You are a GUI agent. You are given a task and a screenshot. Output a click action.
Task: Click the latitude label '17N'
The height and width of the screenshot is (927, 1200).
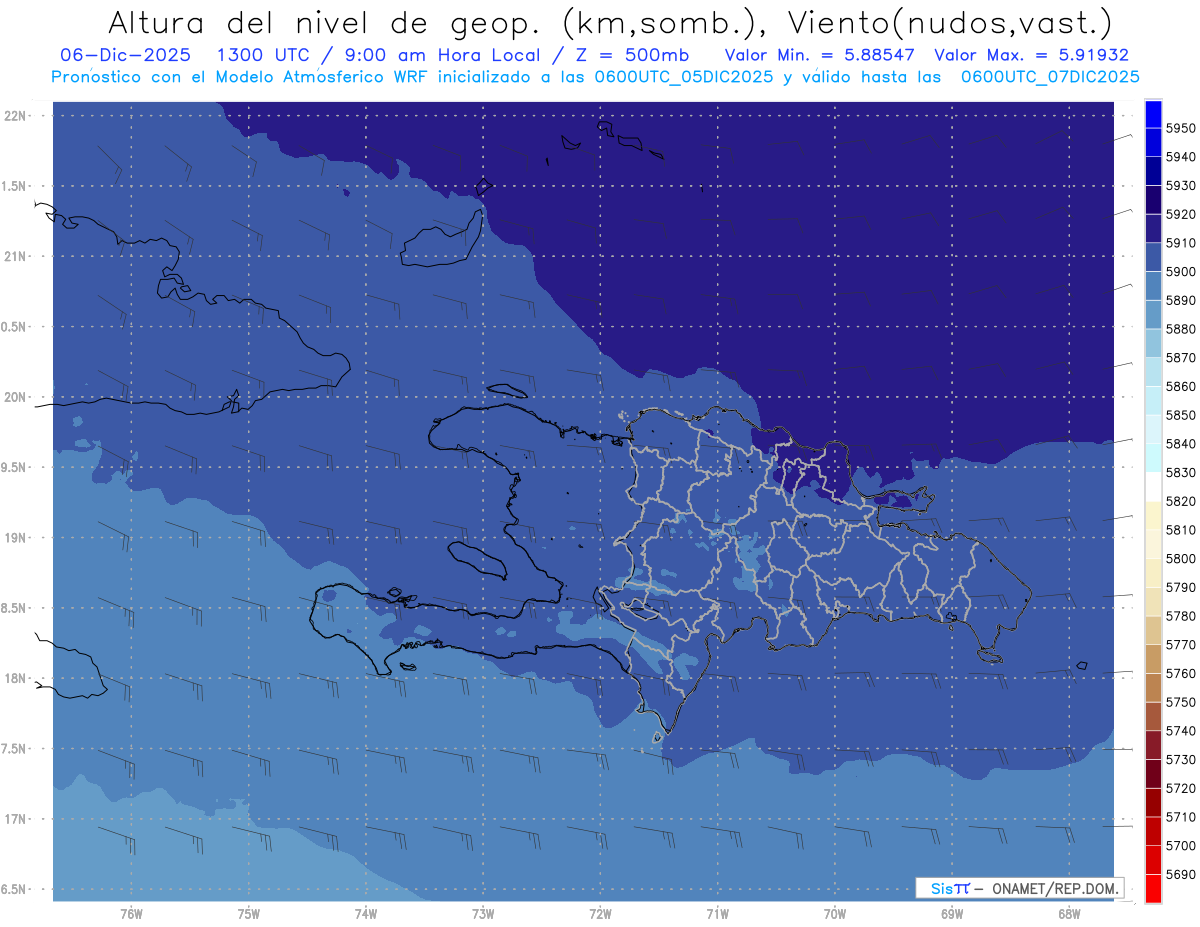[15, 819]
